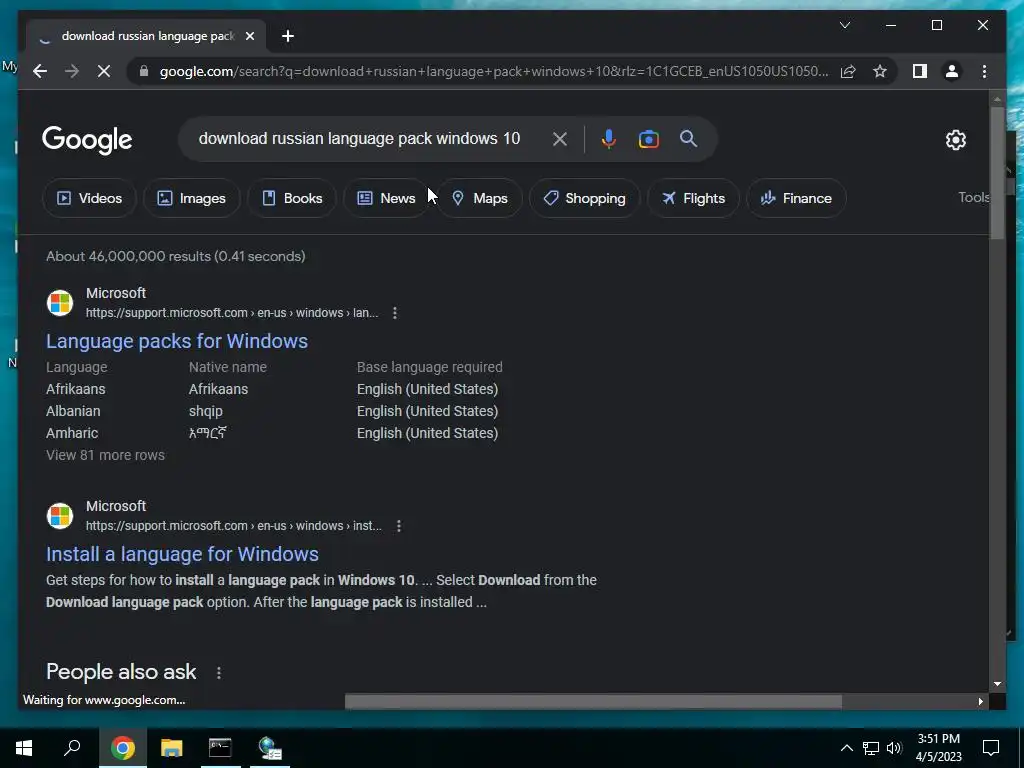
Task: Click the scroll down arrow
Action: [x=997, y=684]
